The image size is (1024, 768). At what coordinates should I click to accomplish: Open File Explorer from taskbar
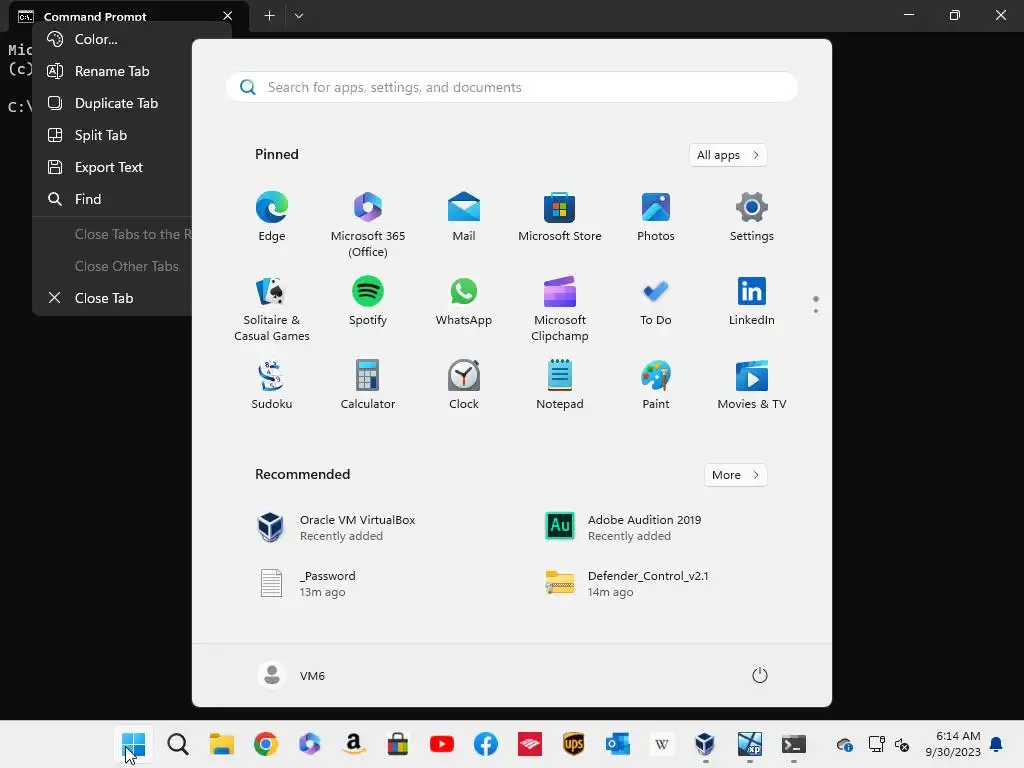pos(221,744)
